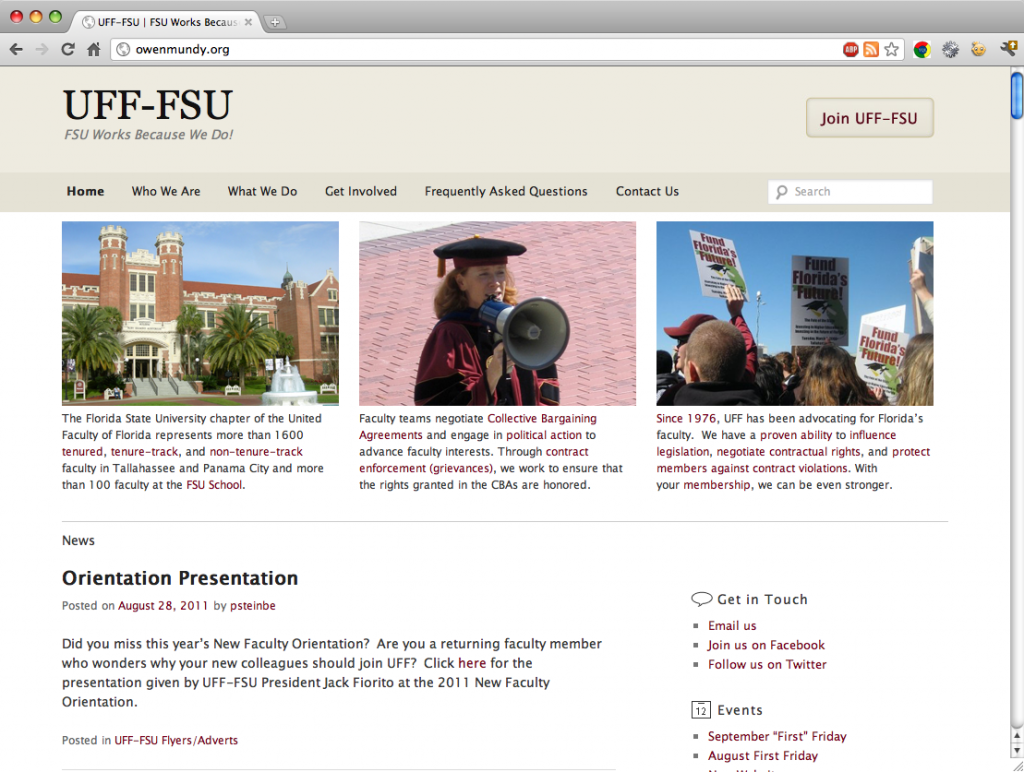The height and width of the screenshot is (772, 1024).
Task: Click the AdBlock Plus icon in address bar
Action: 850,50
